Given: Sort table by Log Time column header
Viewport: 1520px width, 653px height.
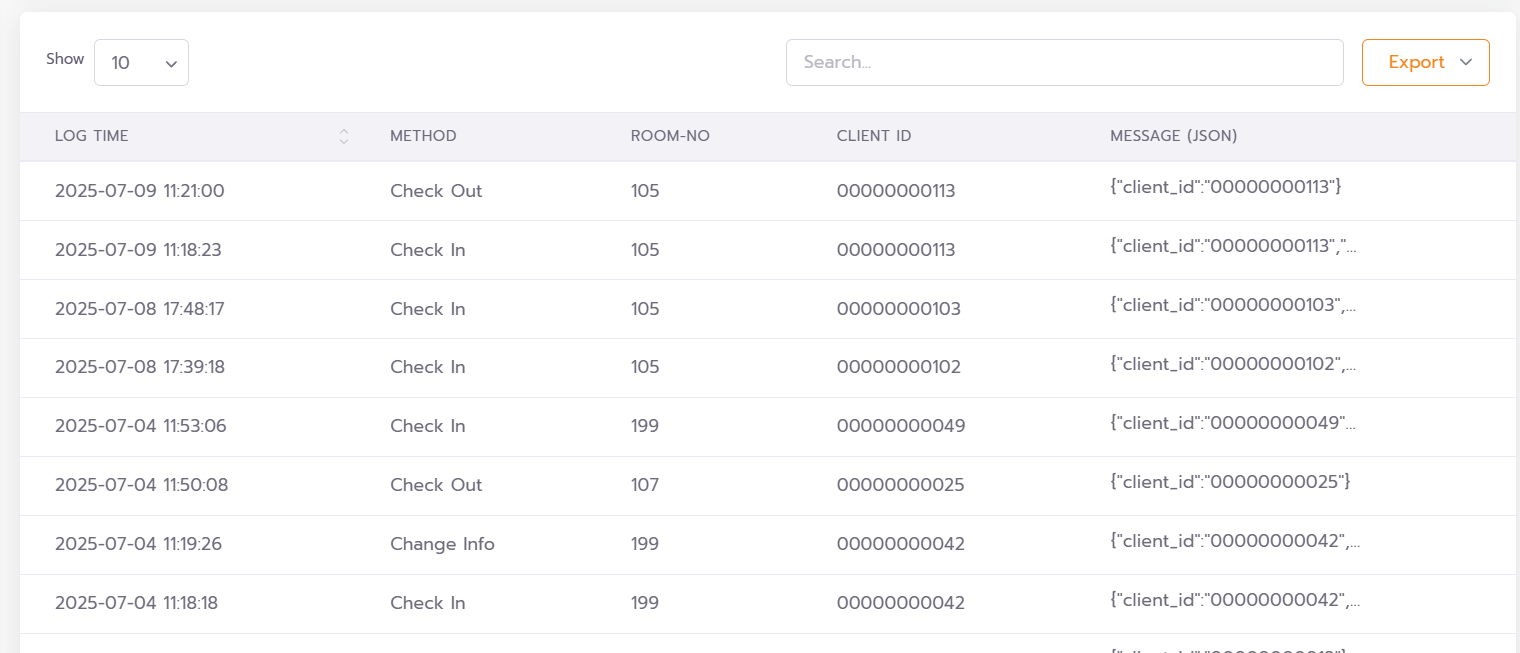Looking at the screenshot, I should [x=92, y=136].
